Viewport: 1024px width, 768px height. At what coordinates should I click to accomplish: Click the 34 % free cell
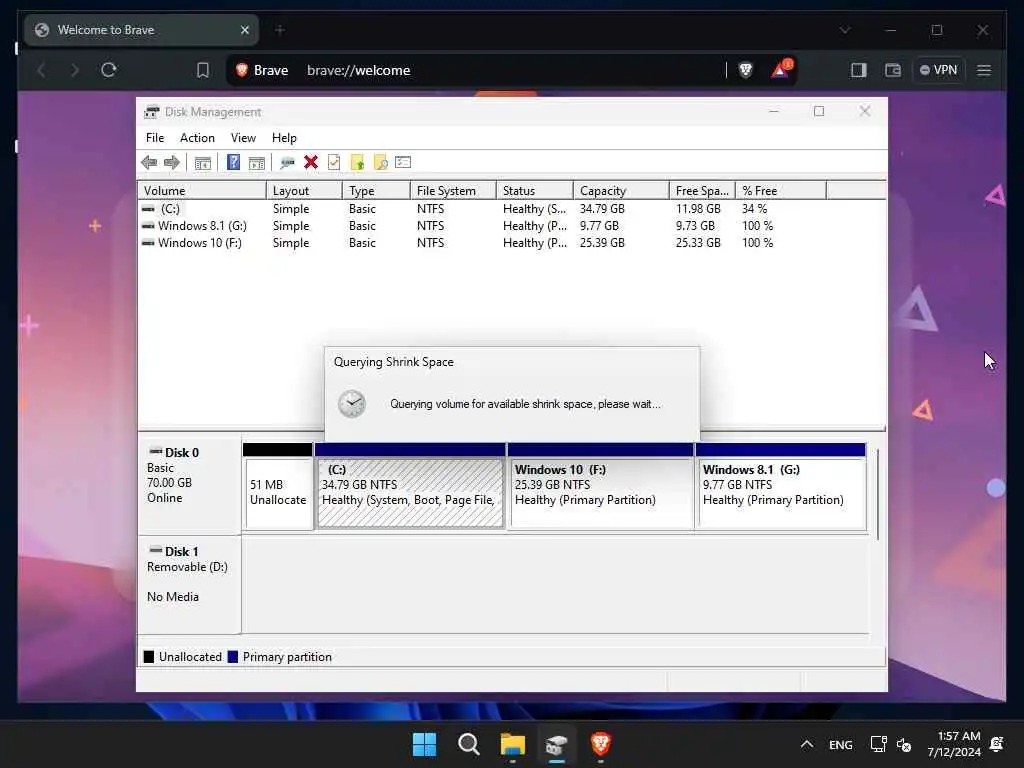754,209
